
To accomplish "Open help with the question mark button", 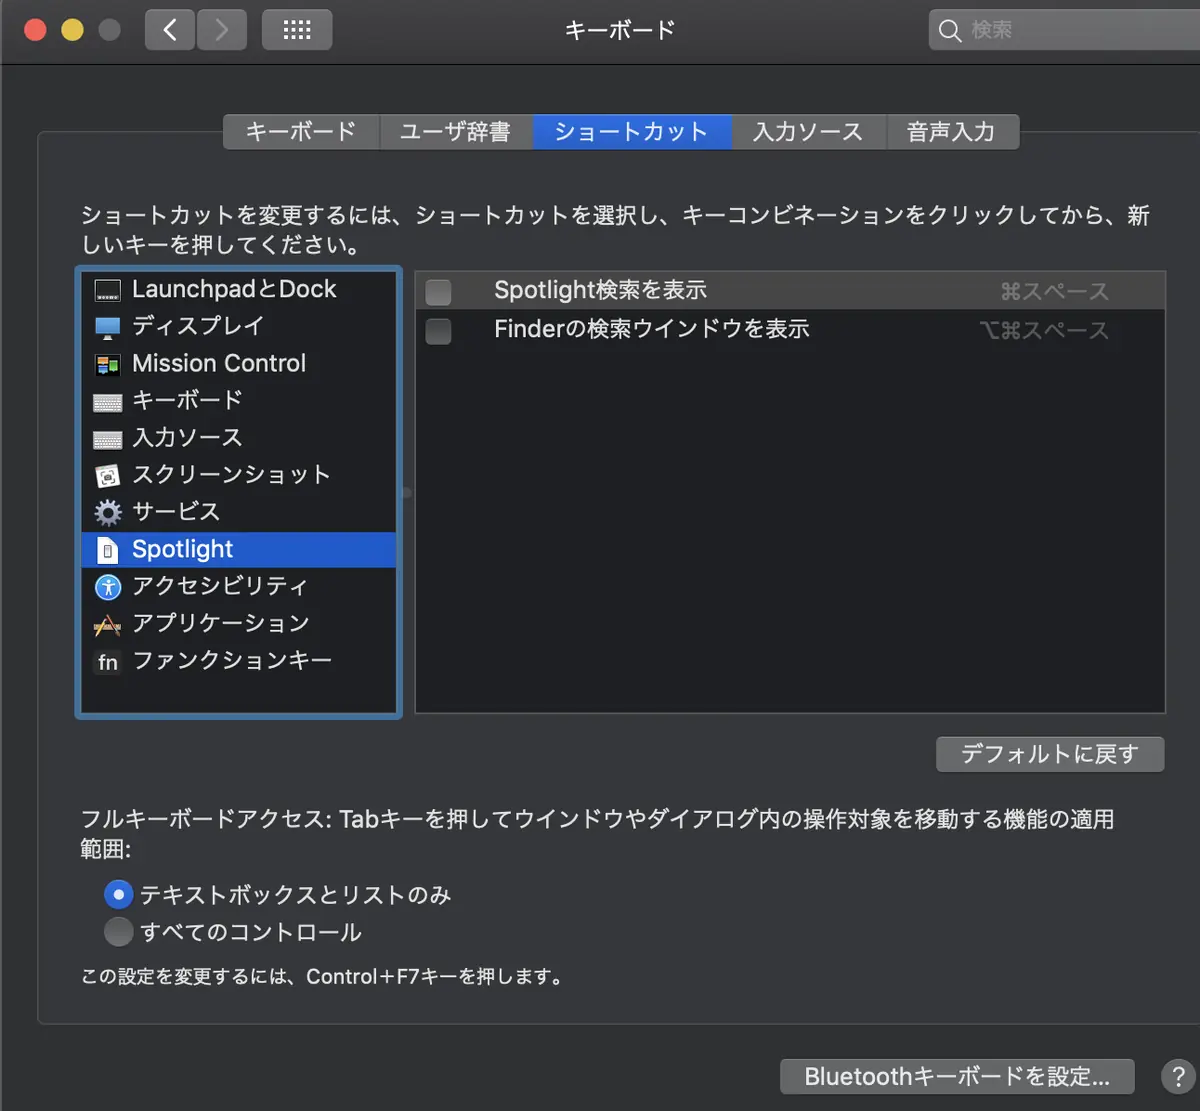I will click(x=1178, y=1077).
